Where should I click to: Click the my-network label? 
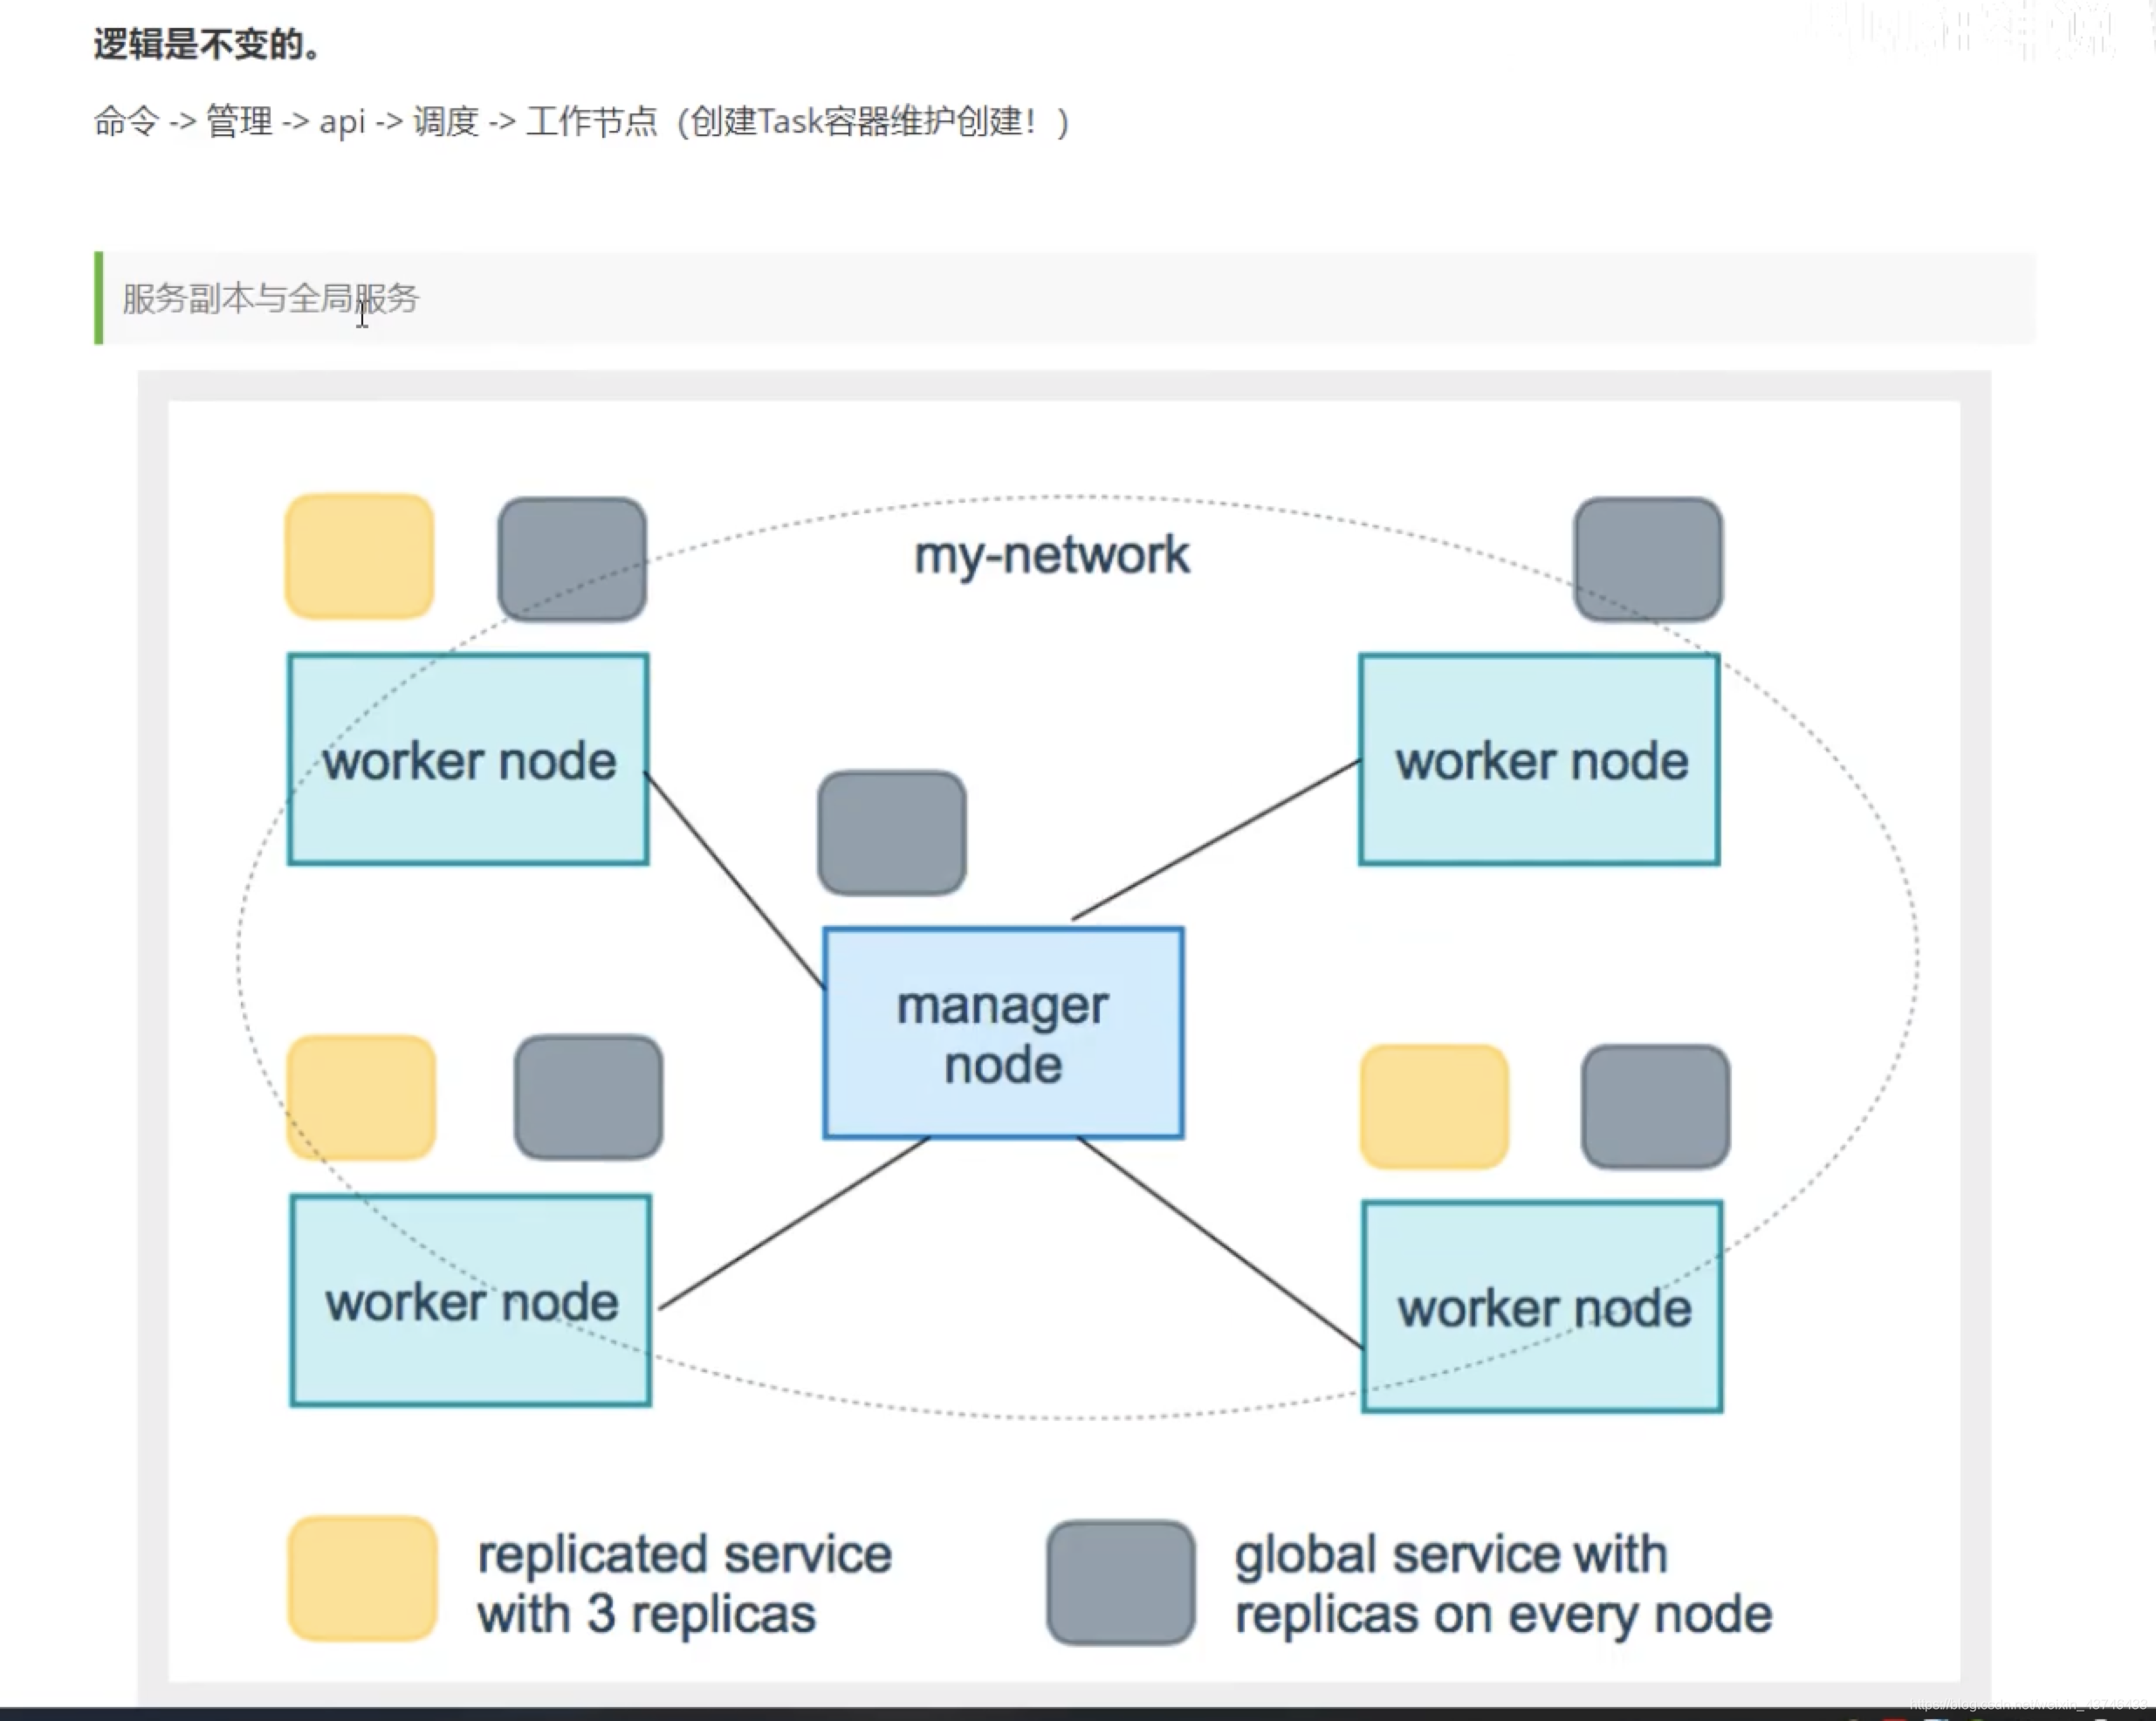pyautogui.click(x=1051, y=555)
